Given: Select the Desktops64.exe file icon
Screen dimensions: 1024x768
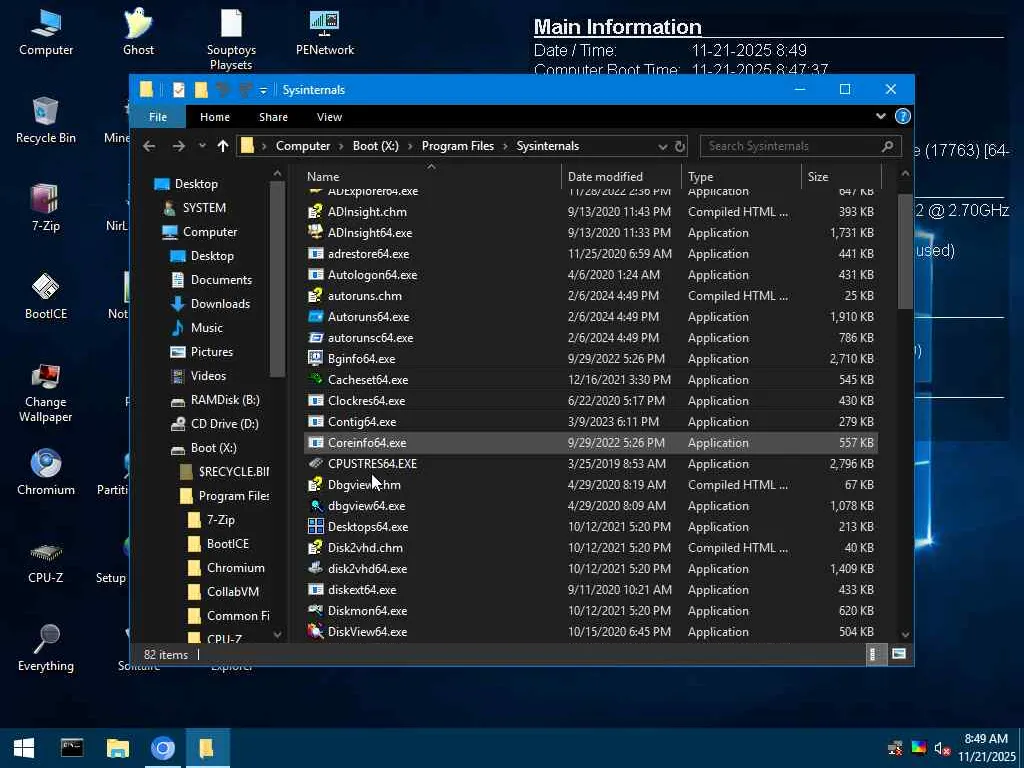Looking at the screenshot, I should click(x=315, y=526).
